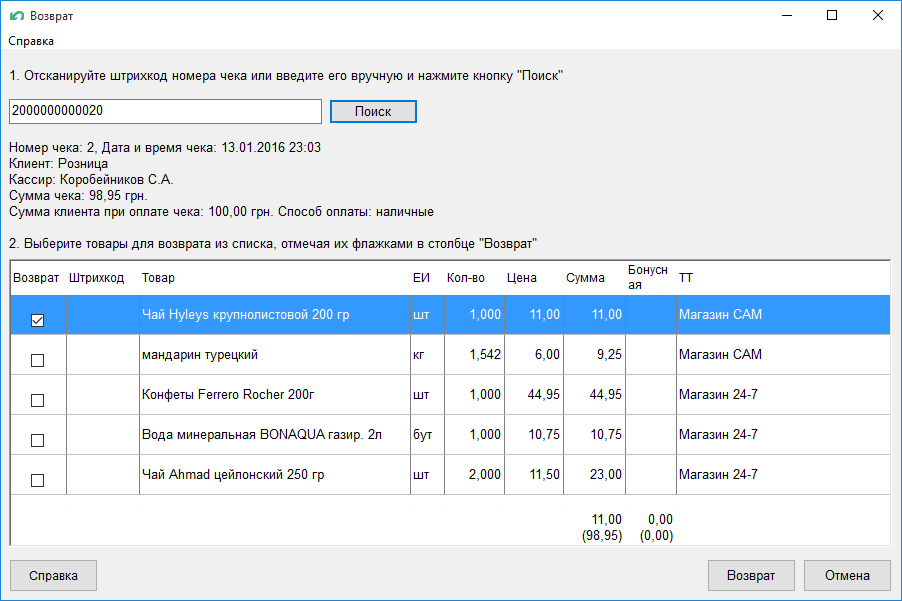Select the Кол-во column header
Image resolution: width=902 pixels, height=601 pixels.
pyautogui.click(x=465, y=278)
